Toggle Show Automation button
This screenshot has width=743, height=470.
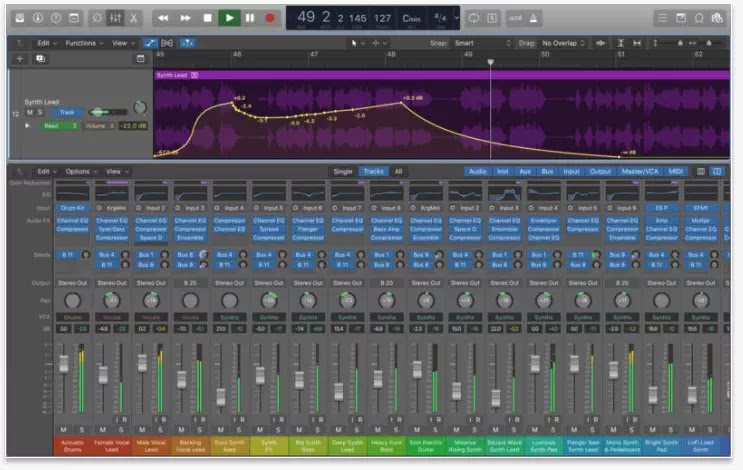[x=150, y=43]
